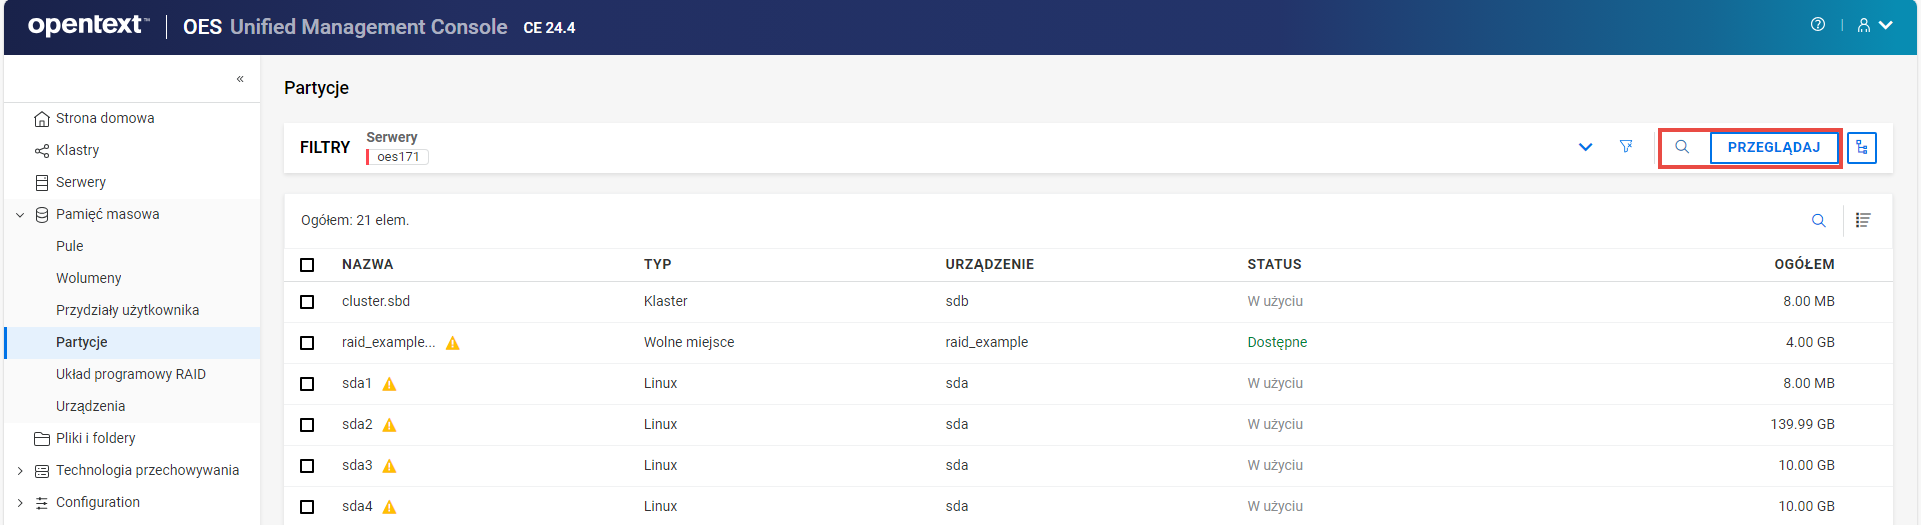Go to Wolumeny in the sidebar
Image resolution: width=1921 pixels, height=525 pixels.
pos(88,278)
